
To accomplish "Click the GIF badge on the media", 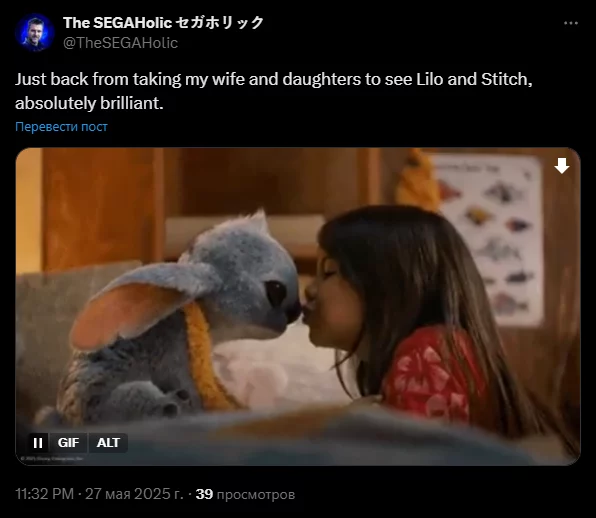I will coord(68,443).
